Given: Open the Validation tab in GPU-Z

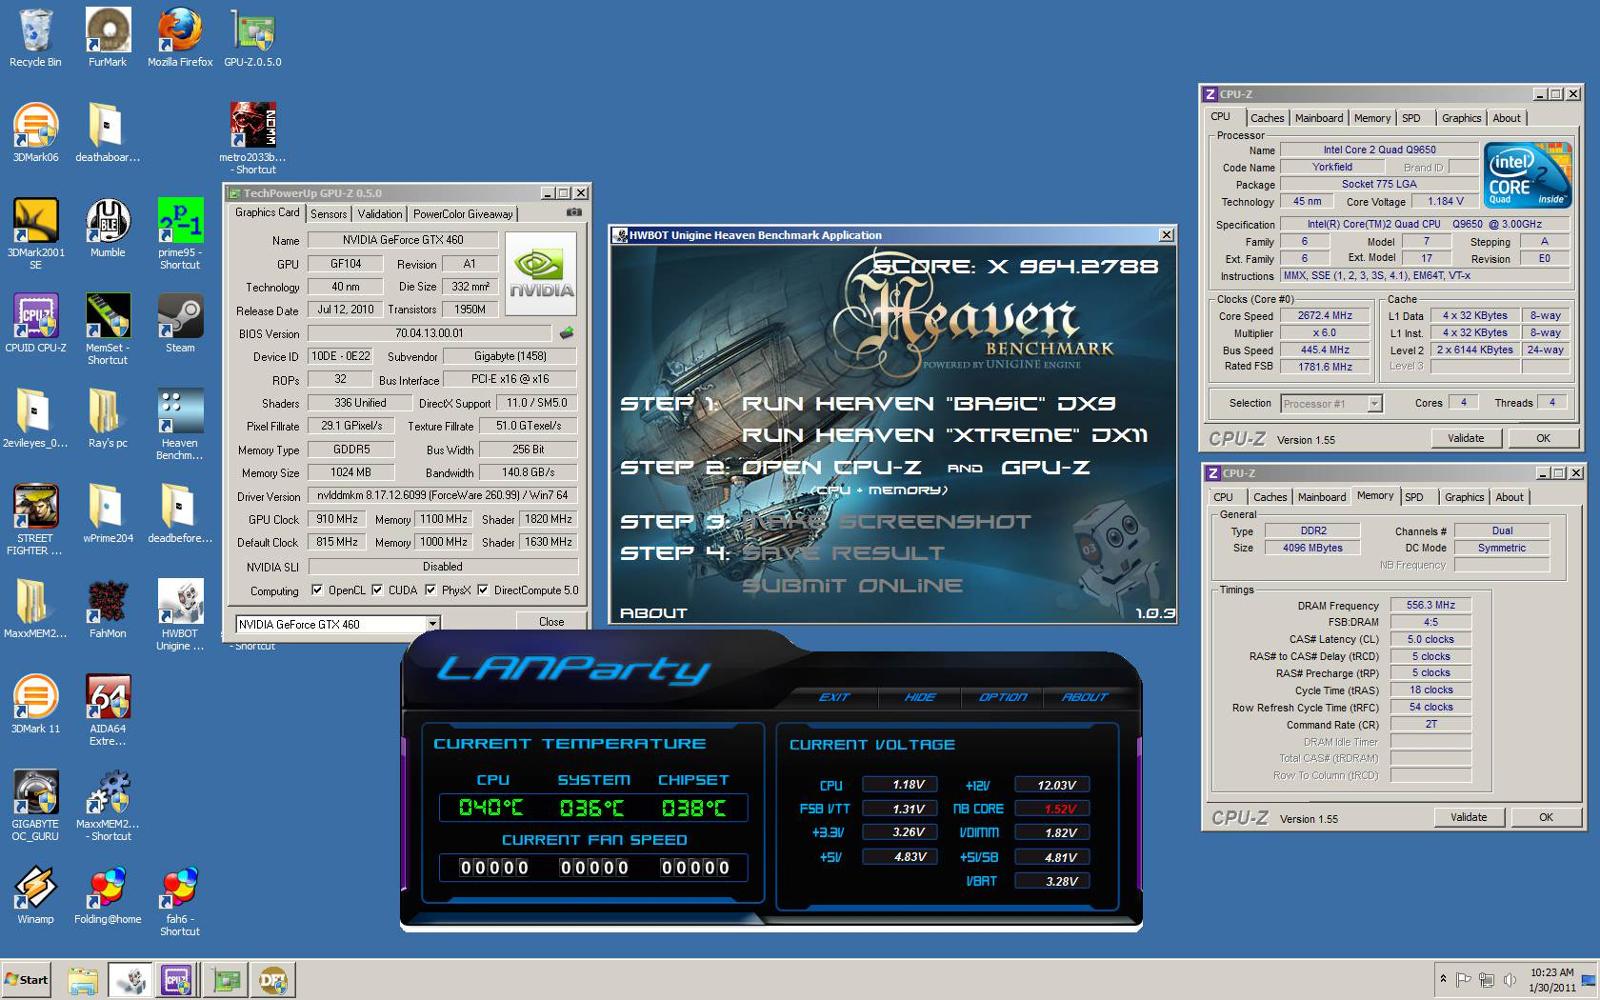Looking at the screenshot, I should coord(380,214).
